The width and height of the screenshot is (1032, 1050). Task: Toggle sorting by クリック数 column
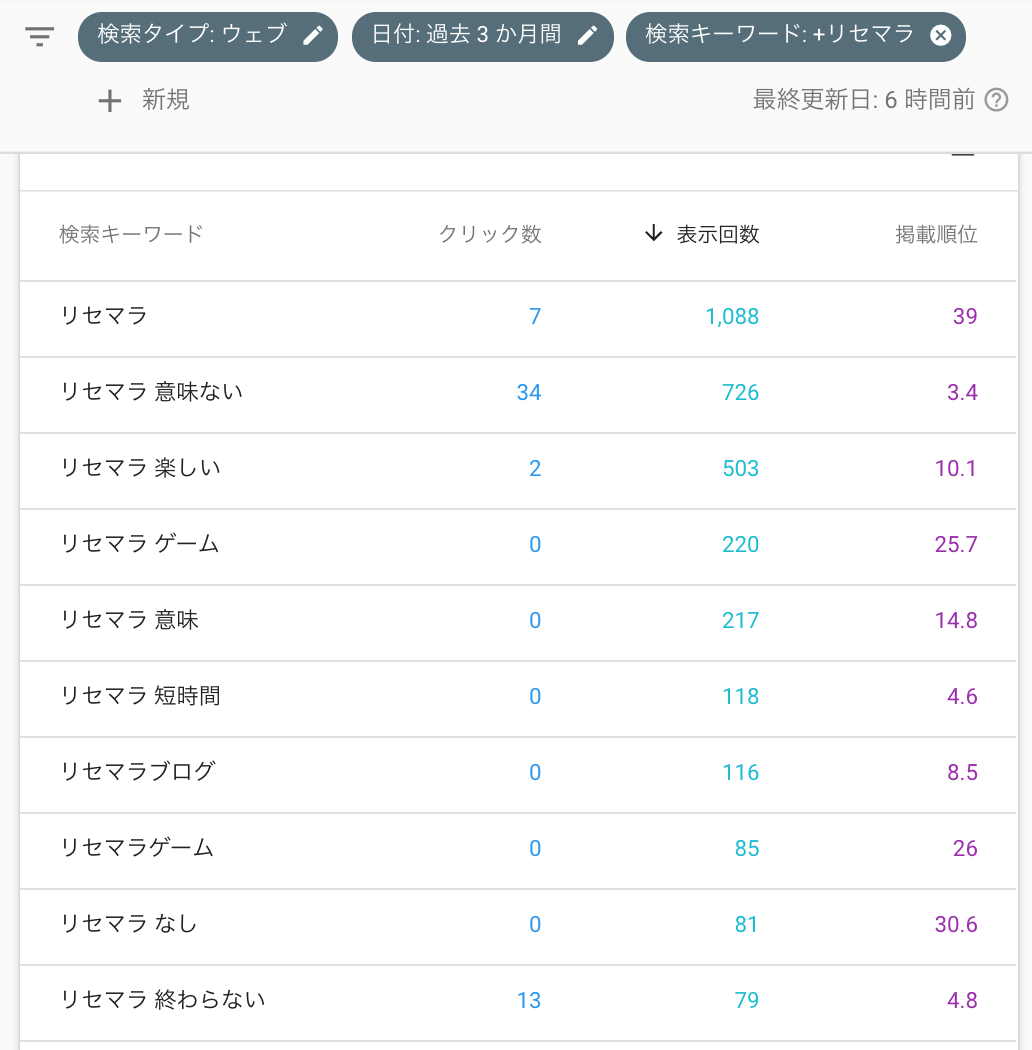[491, 234]
